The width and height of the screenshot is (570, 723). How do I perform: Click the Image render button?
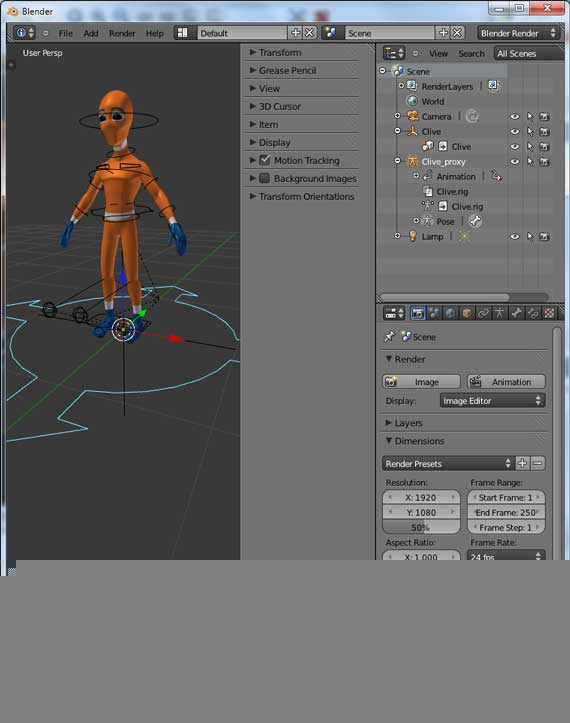(x=422, y=381)
